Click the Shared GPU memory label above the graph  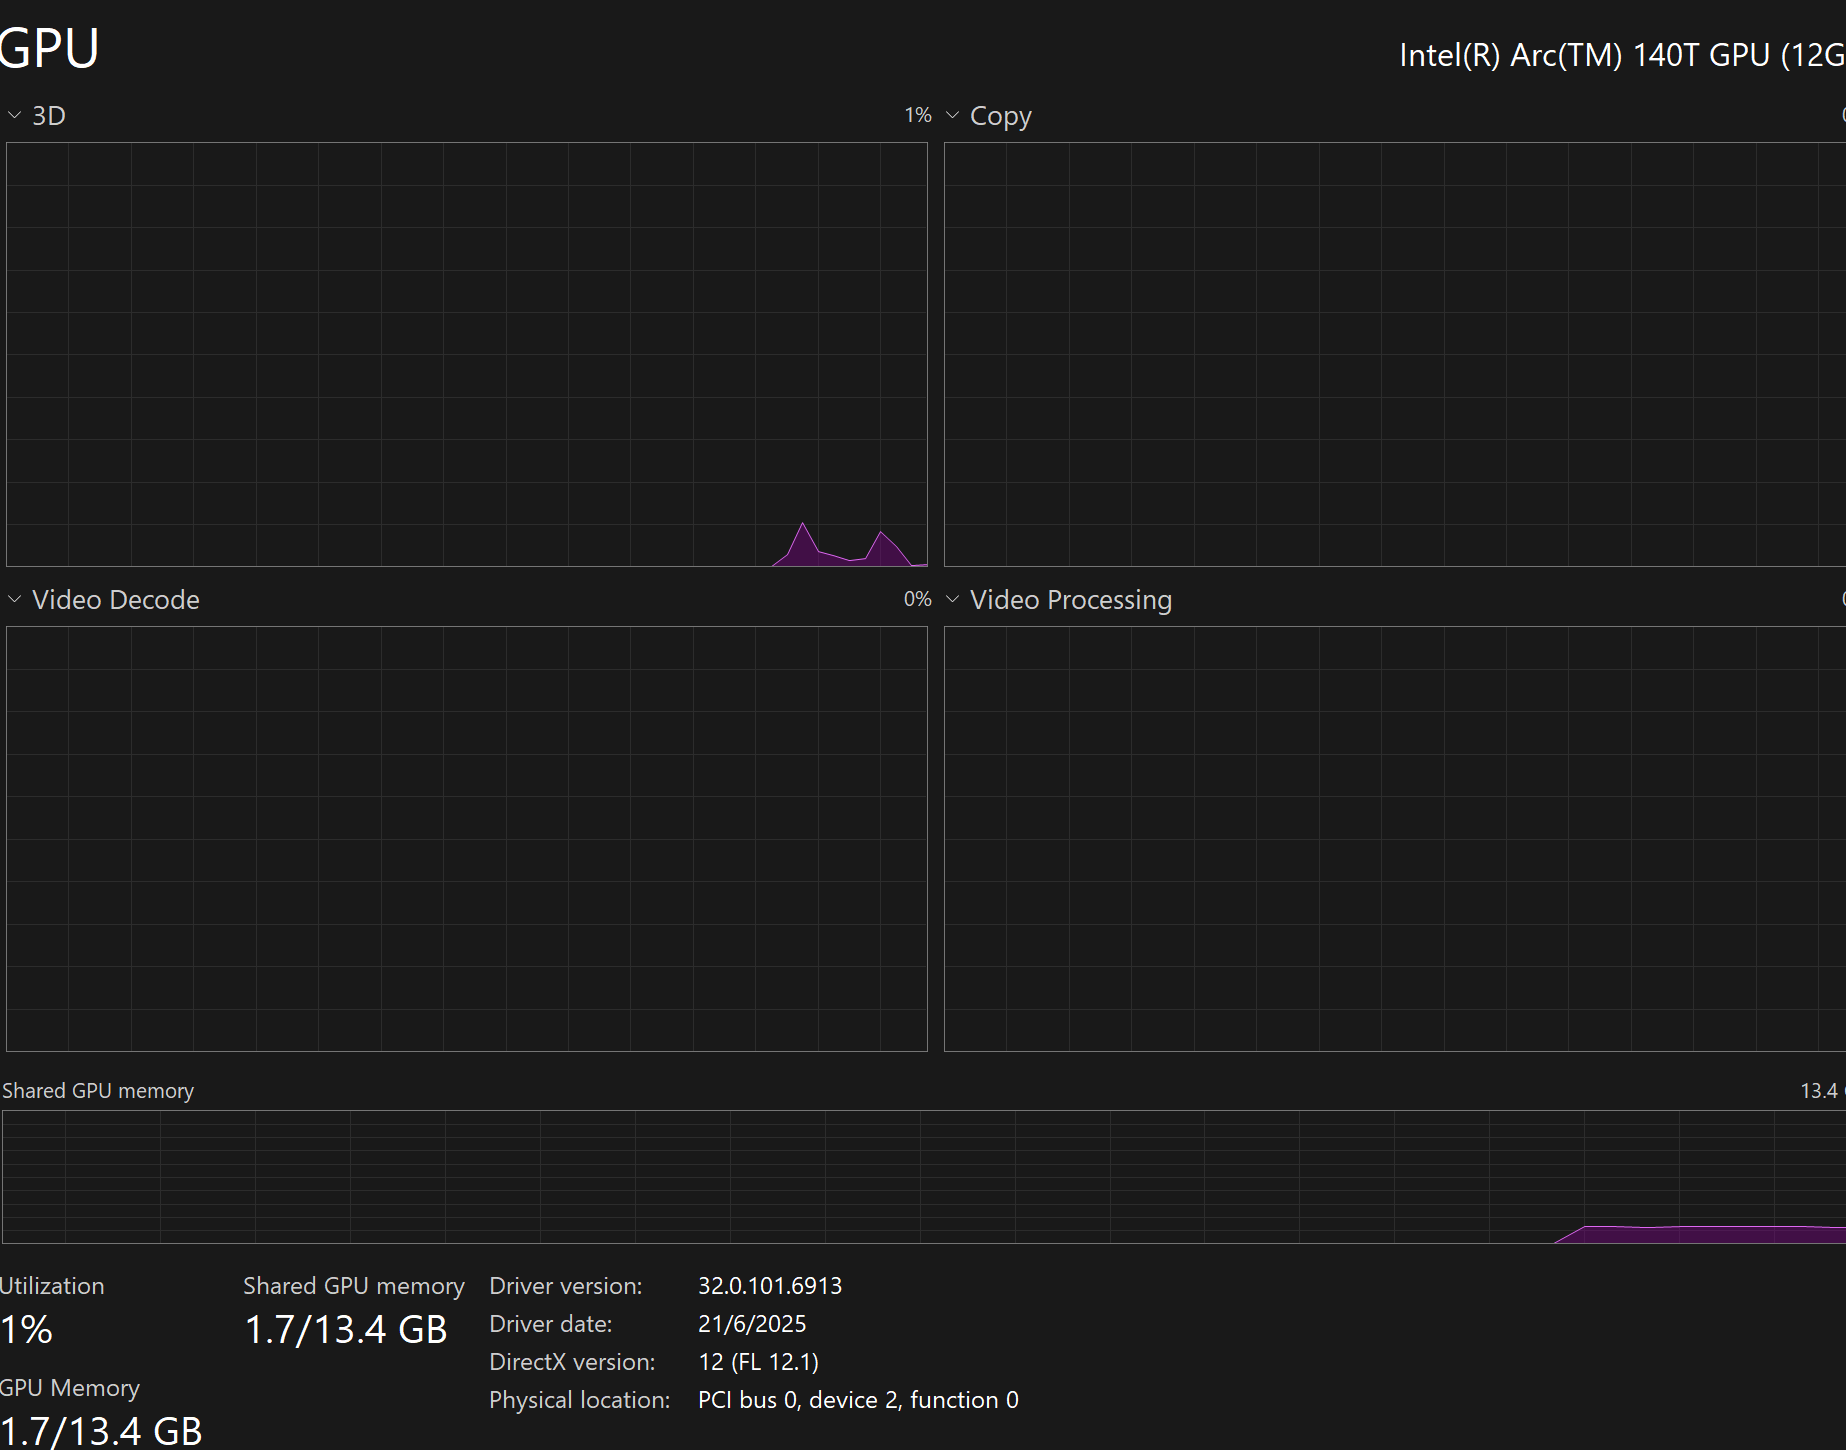pyautogui.click(x=98, y=1091)
